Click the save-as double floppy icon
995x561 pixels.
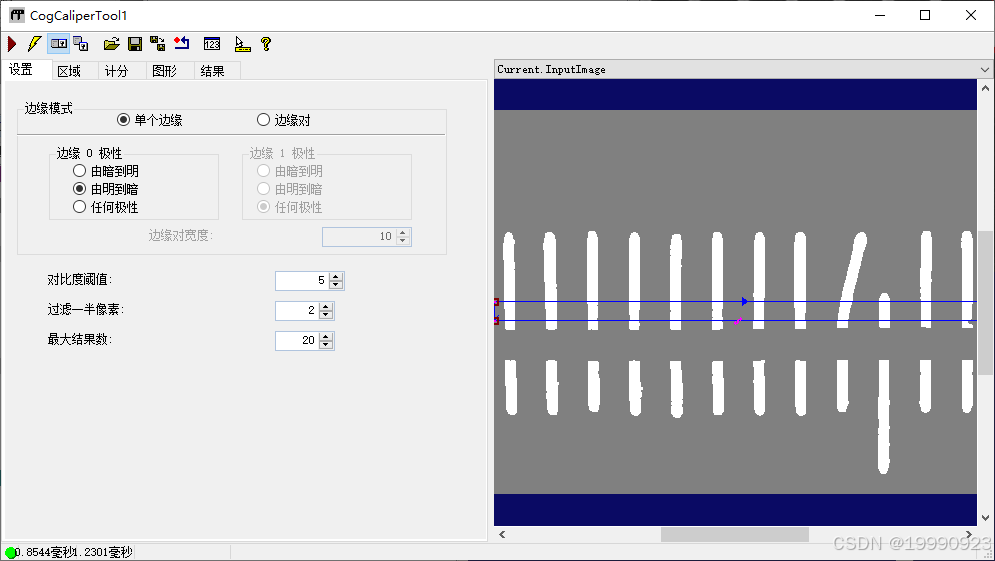click(157, 44)
